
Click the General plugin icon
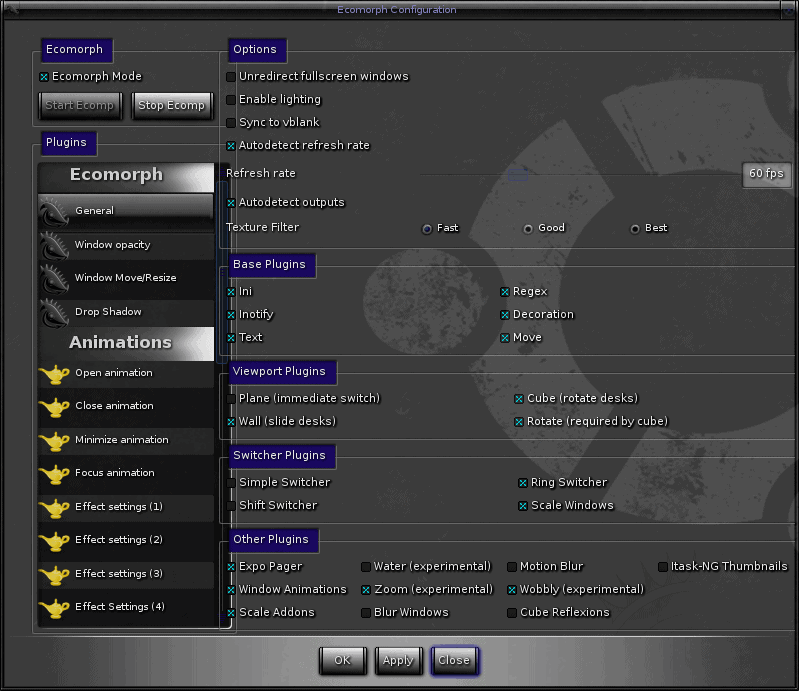click(x=54, y=211)
